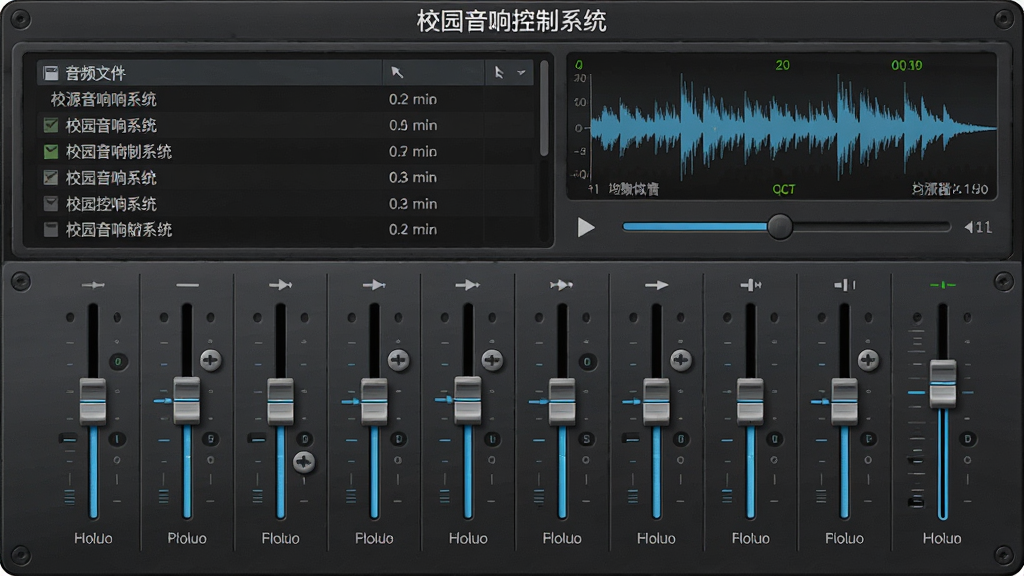Click the pan icon atop channel nine

click(844, 285)
